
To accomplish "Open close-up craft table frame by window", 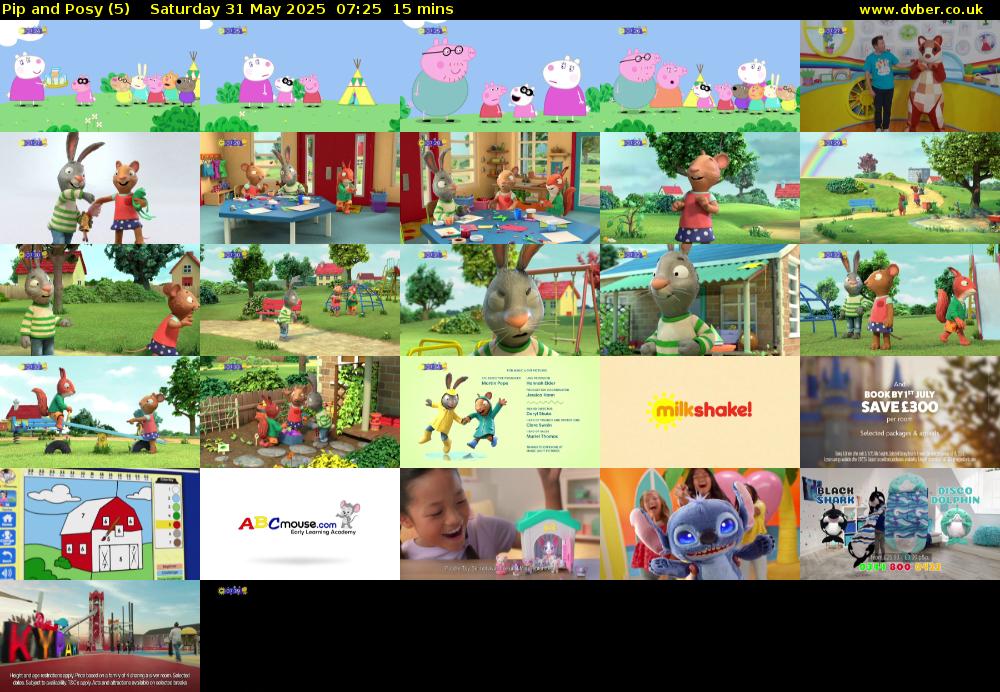I will click(500, 188).
